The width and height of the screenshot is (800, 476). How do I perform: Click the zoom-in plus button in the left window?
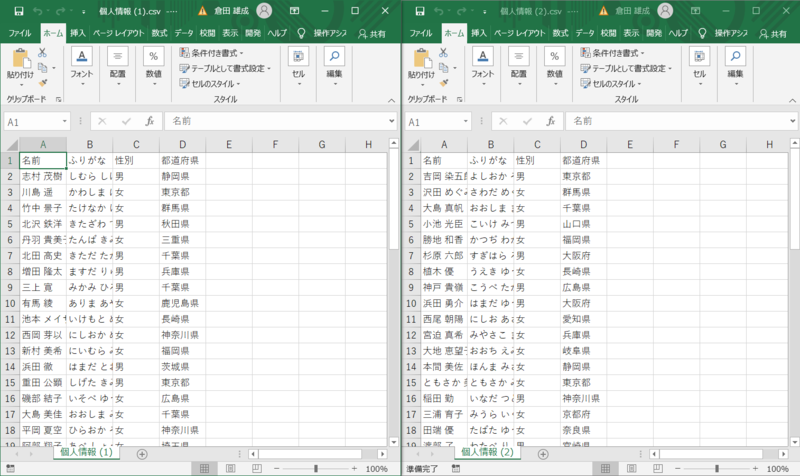click(354, 468)
